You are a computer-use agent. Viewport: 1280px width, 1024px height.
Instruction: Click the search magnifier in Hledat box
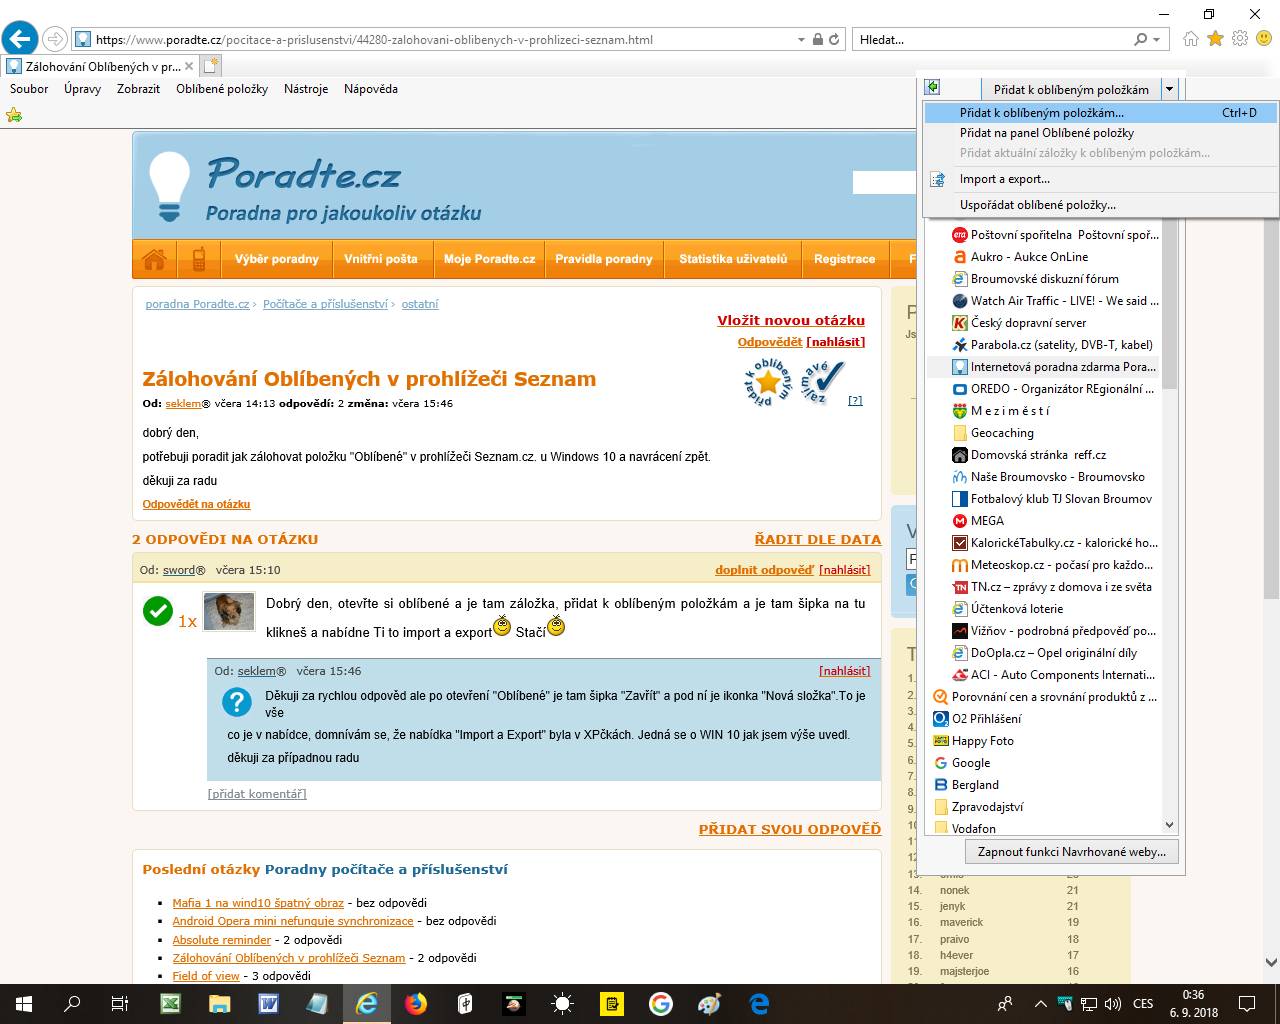pyautogui.click(x=1141, y=40)
